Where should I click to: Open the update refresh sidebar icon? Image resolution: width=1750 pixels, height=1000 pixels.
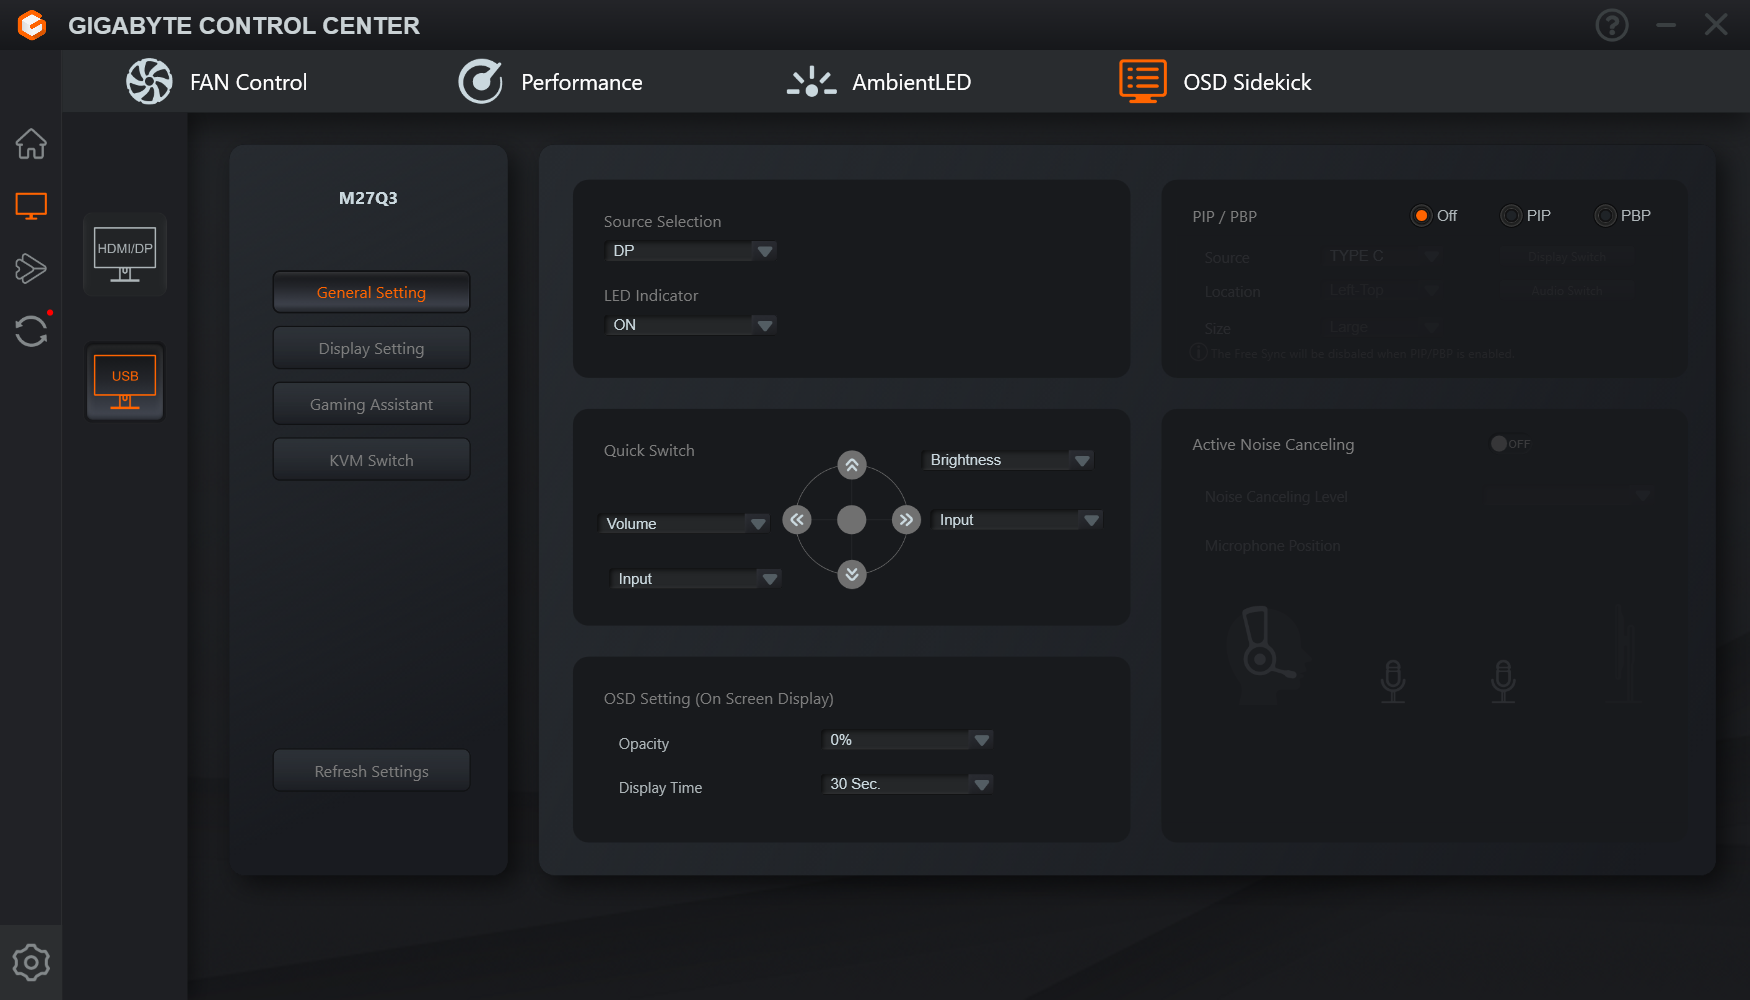tap(31, 330)
